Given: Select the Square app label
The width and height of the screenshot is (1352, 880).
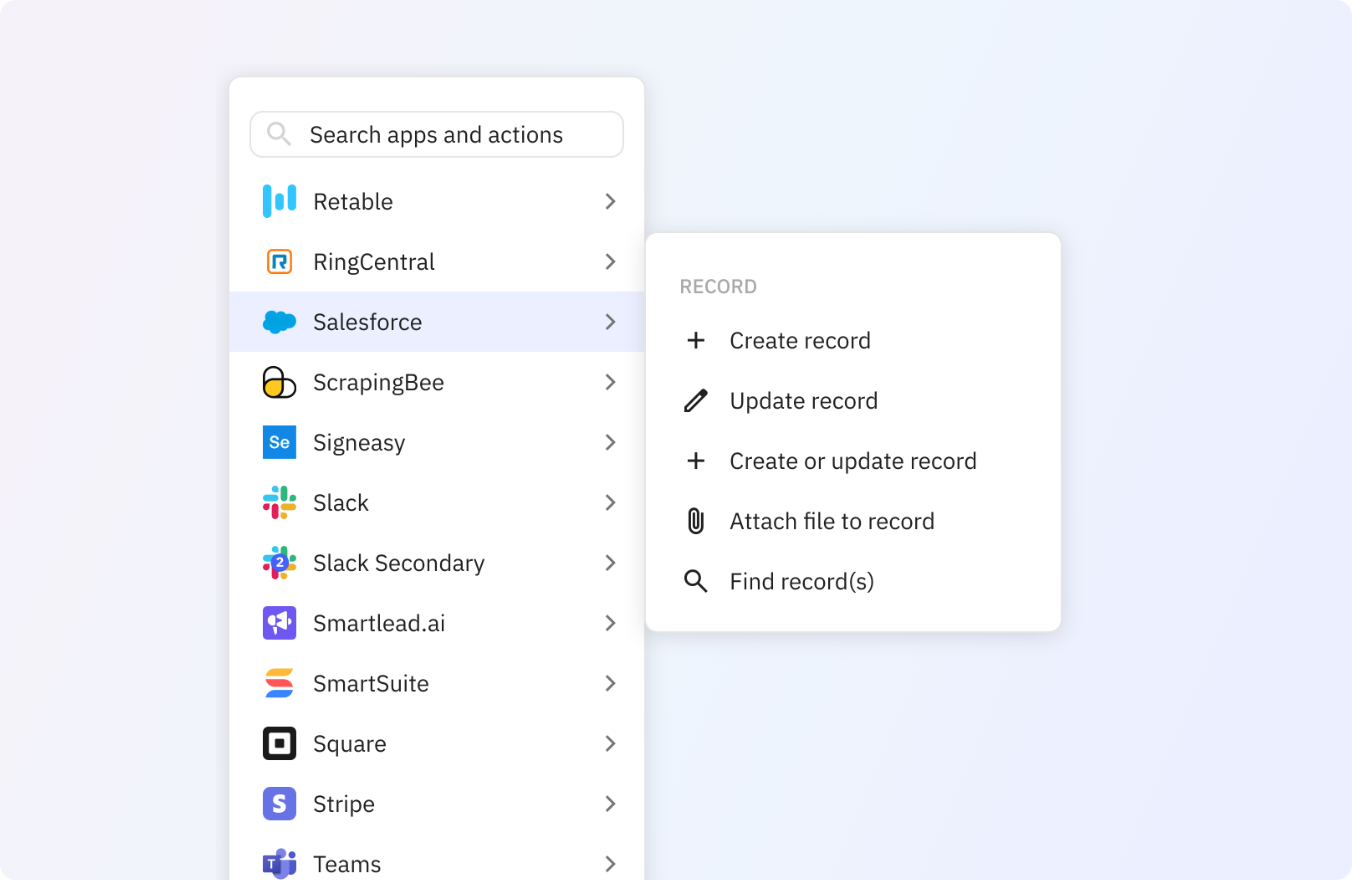Looking at the screenshot, I should tap(350, 744).
